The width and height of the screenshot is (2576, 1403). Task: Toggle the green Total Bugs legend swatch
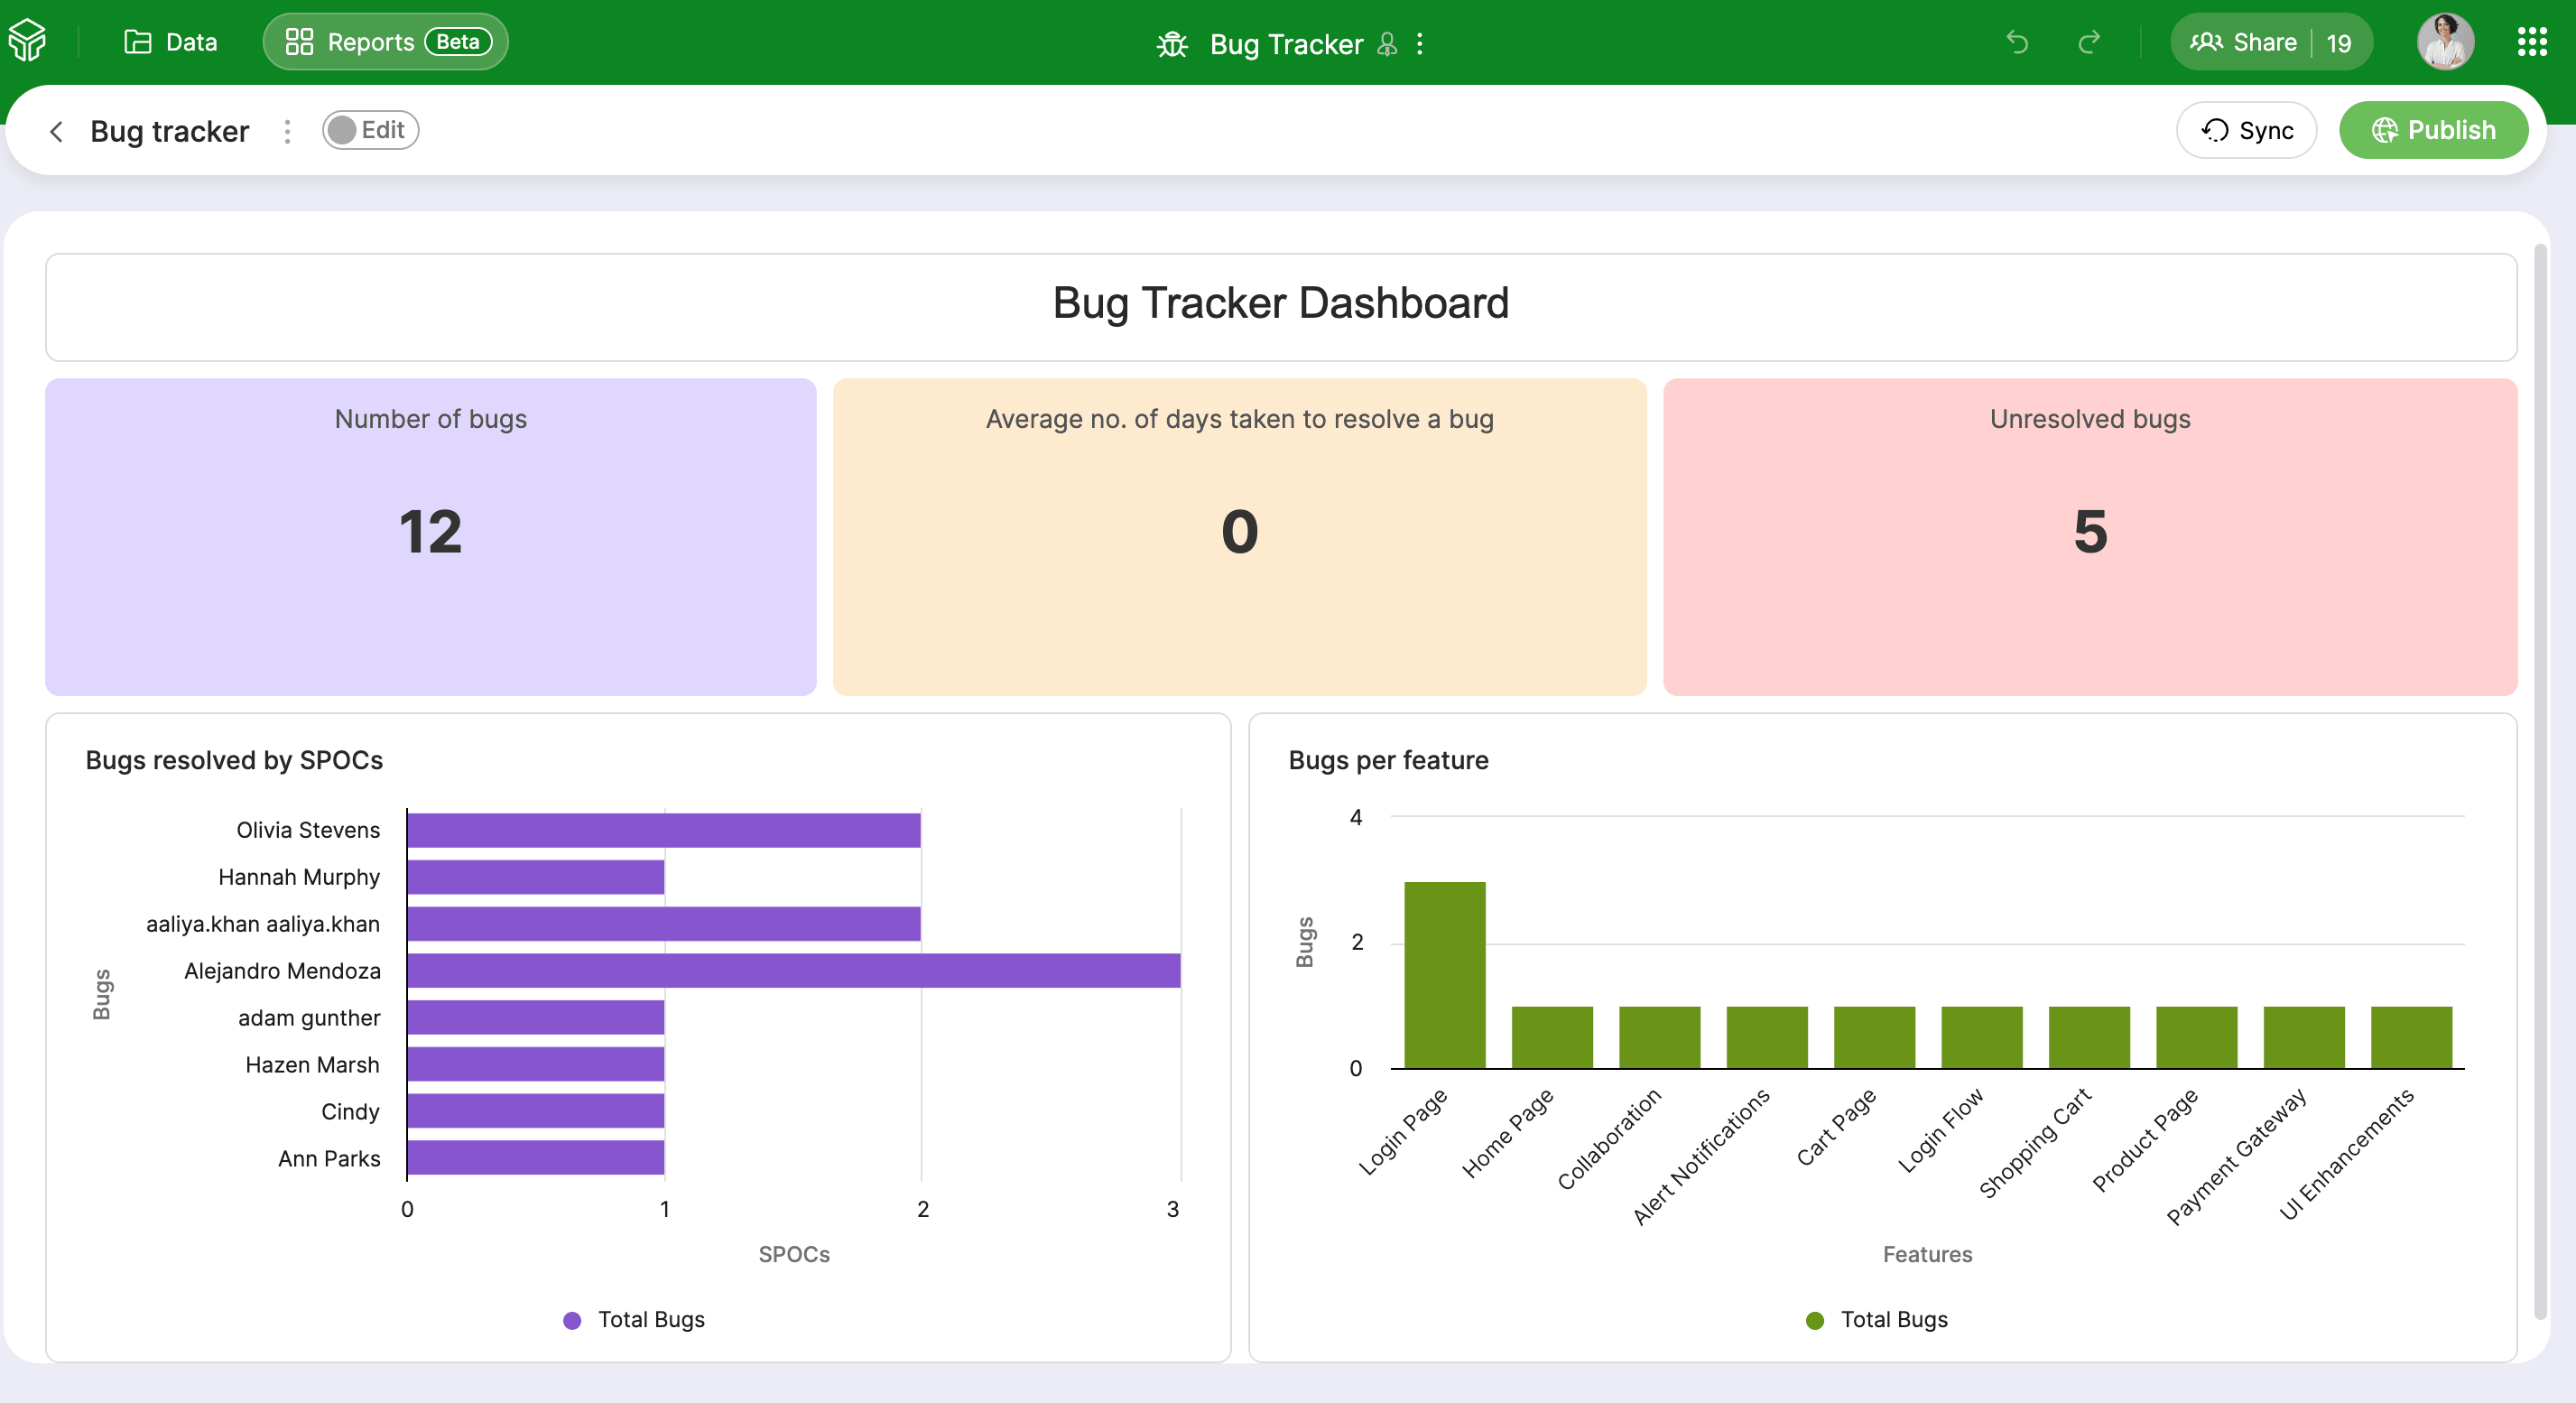[1815, 1320]
